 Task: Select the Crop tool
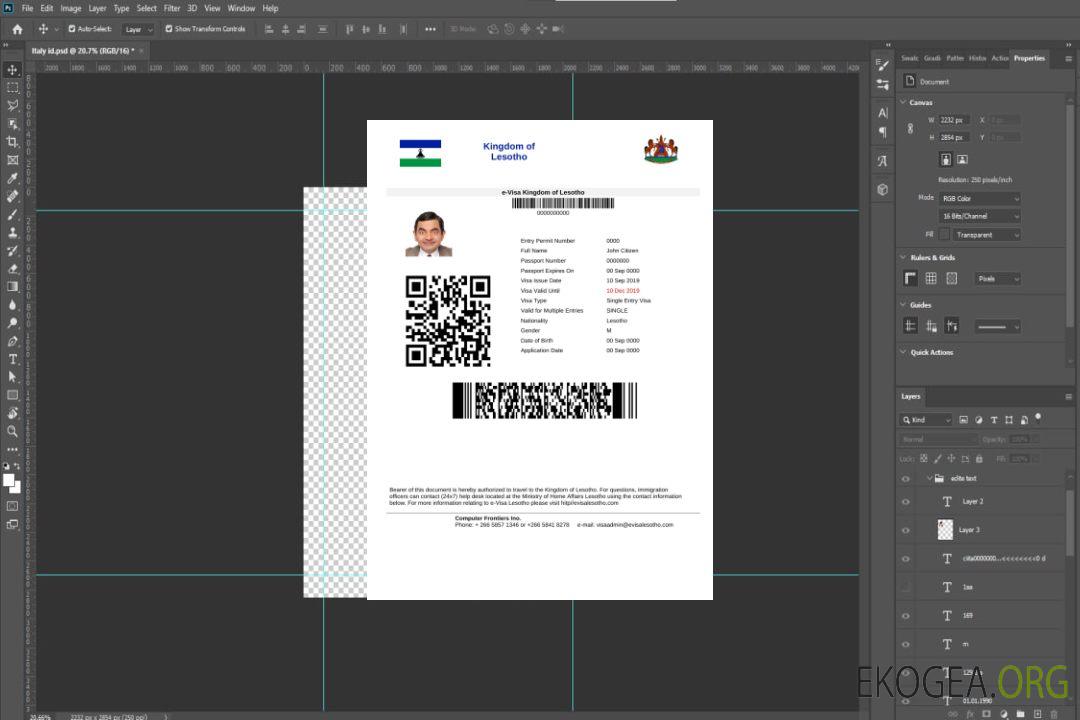pyautogui.click(x=12, y=142)
